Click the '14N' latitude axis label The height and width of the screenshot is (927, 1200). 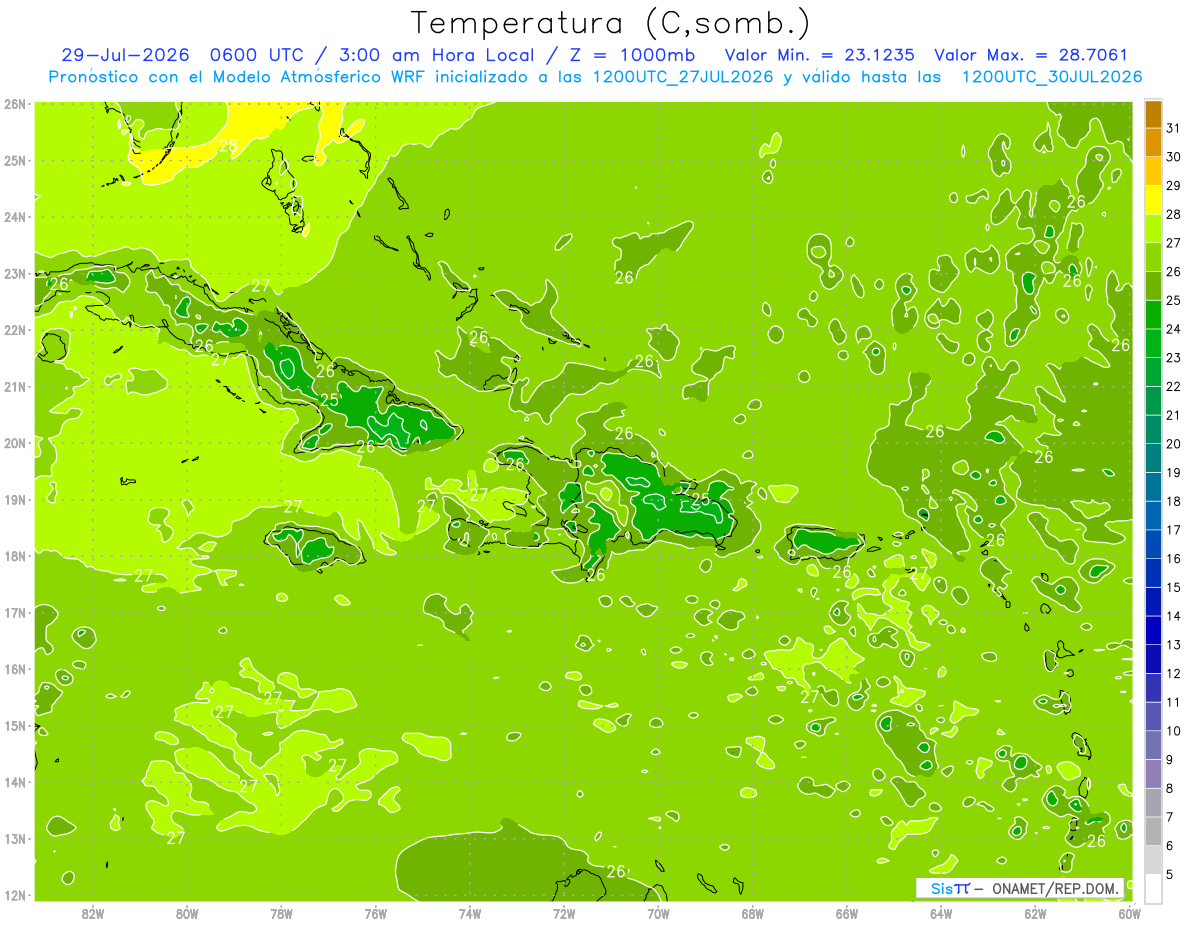click(15, 782)
